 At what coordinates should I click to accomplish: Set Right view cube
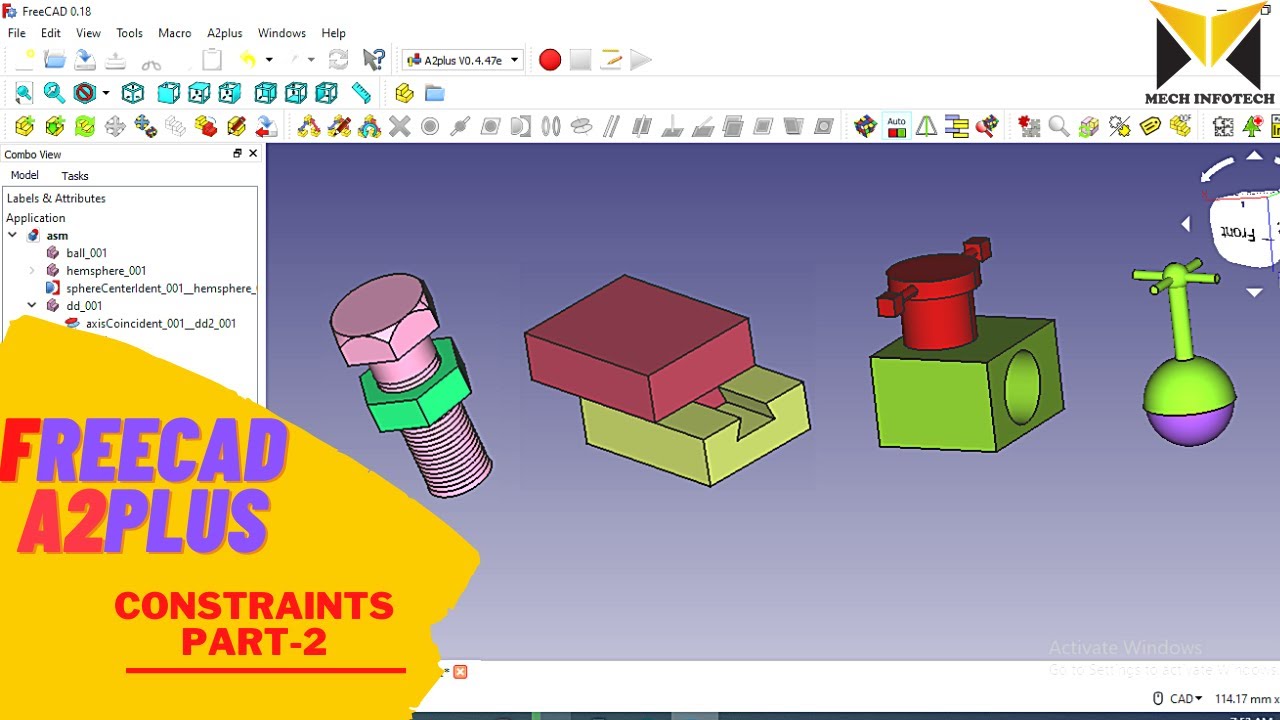click(x=229, y=93)
